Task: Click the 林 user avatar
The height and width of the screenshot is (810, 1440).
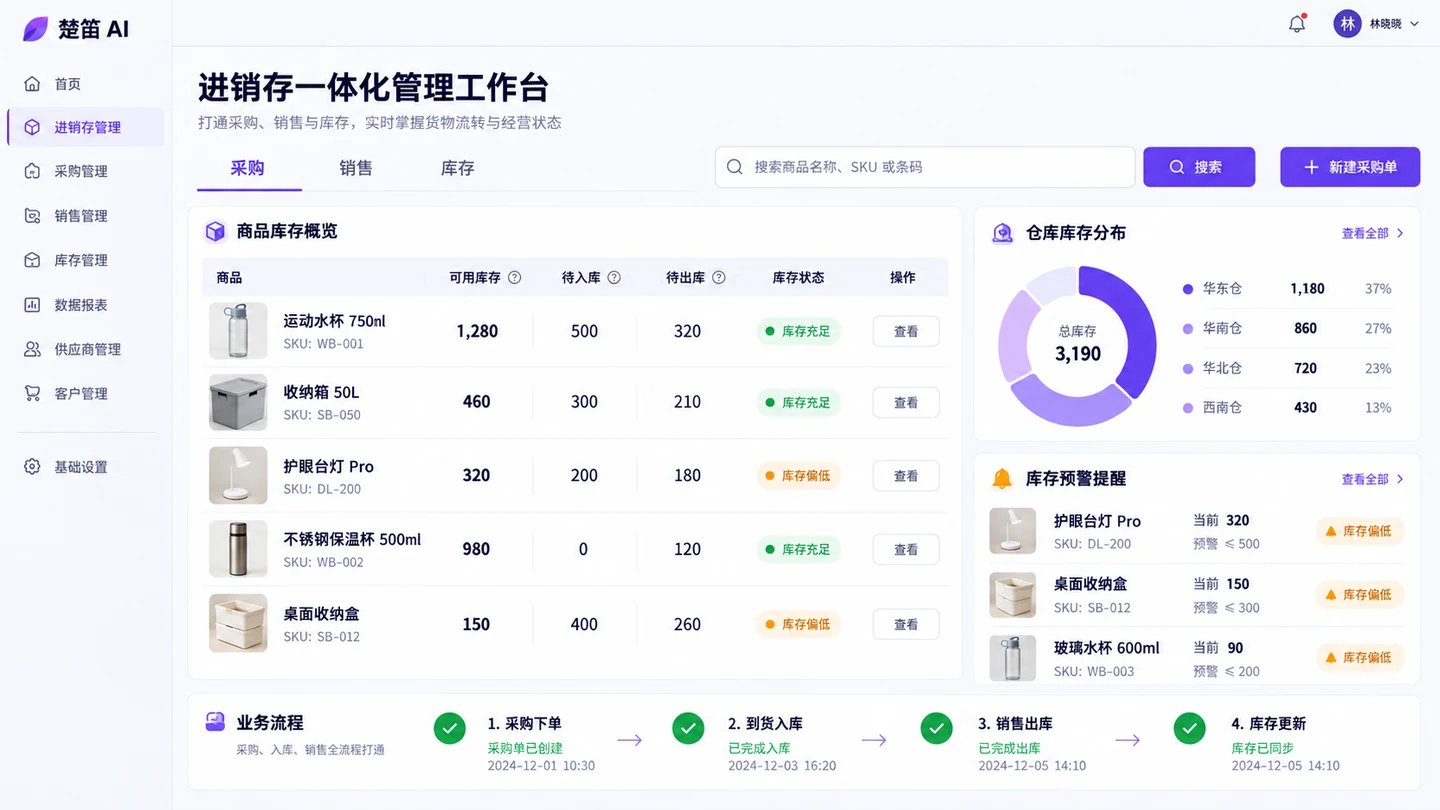Action: (1347, 24)
